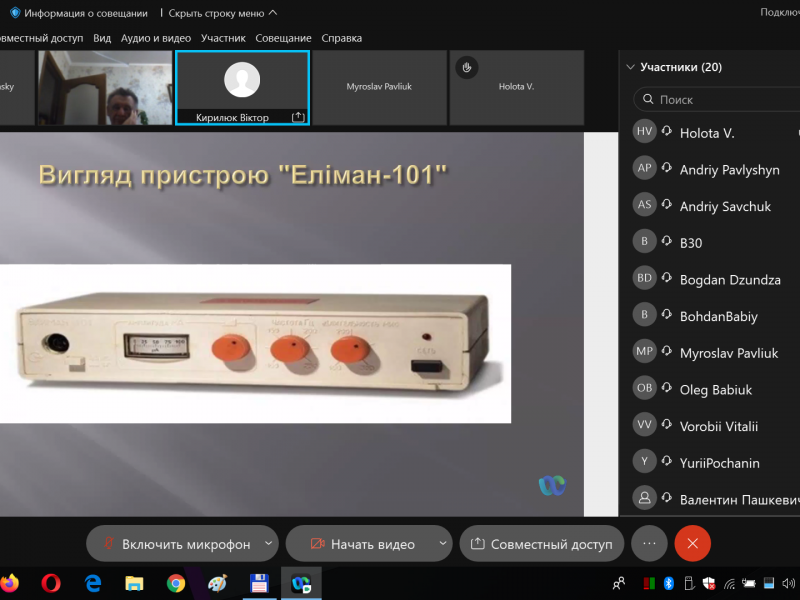Click the more options ellipsis button

point(649,543)
